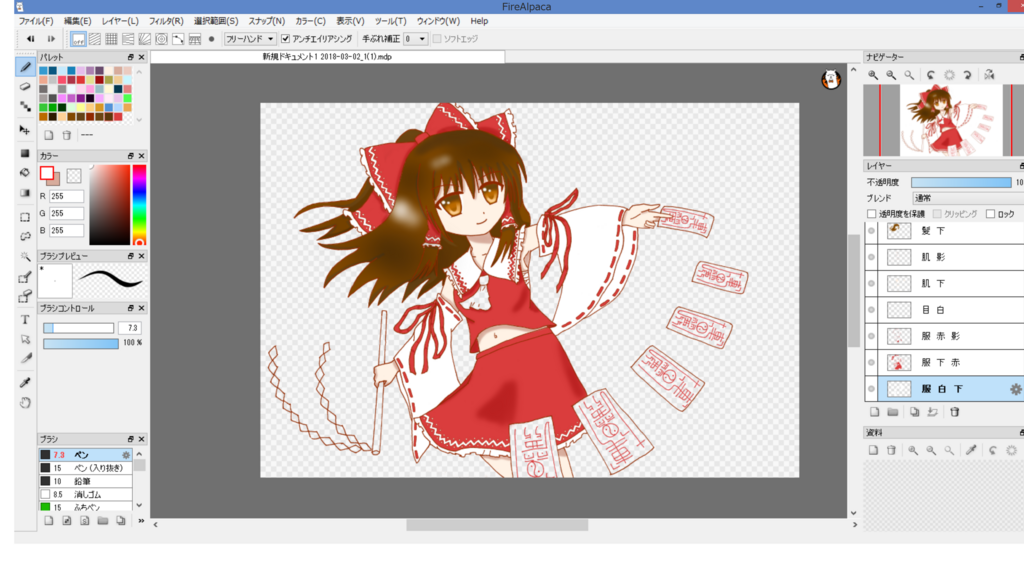The width and height of the screenshot is (1024, 569).
Task: Select the gradient tool
Action: (x=25, y=193)
